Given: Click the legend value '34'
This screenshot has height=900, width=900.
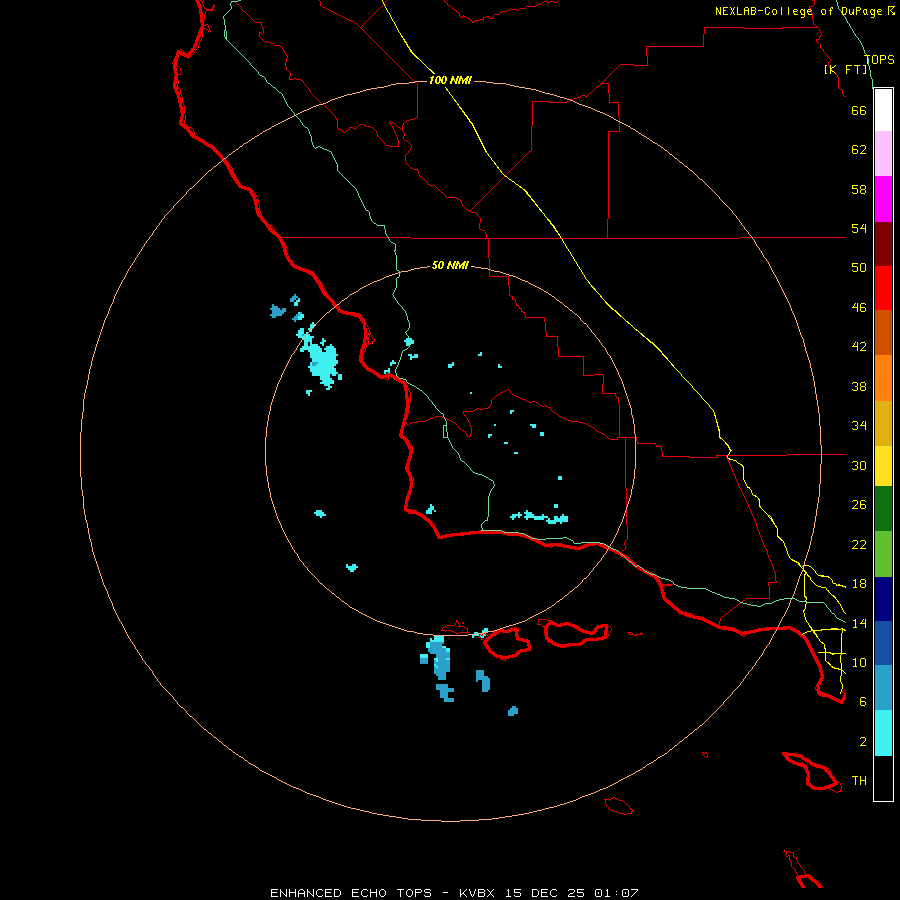Looking at the screenshot, I should pos(859,426).
